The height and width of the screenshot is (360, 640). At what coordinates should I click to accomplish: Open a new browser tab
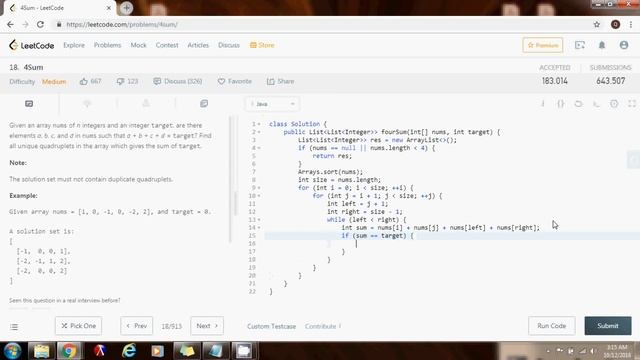pos(127,8)
